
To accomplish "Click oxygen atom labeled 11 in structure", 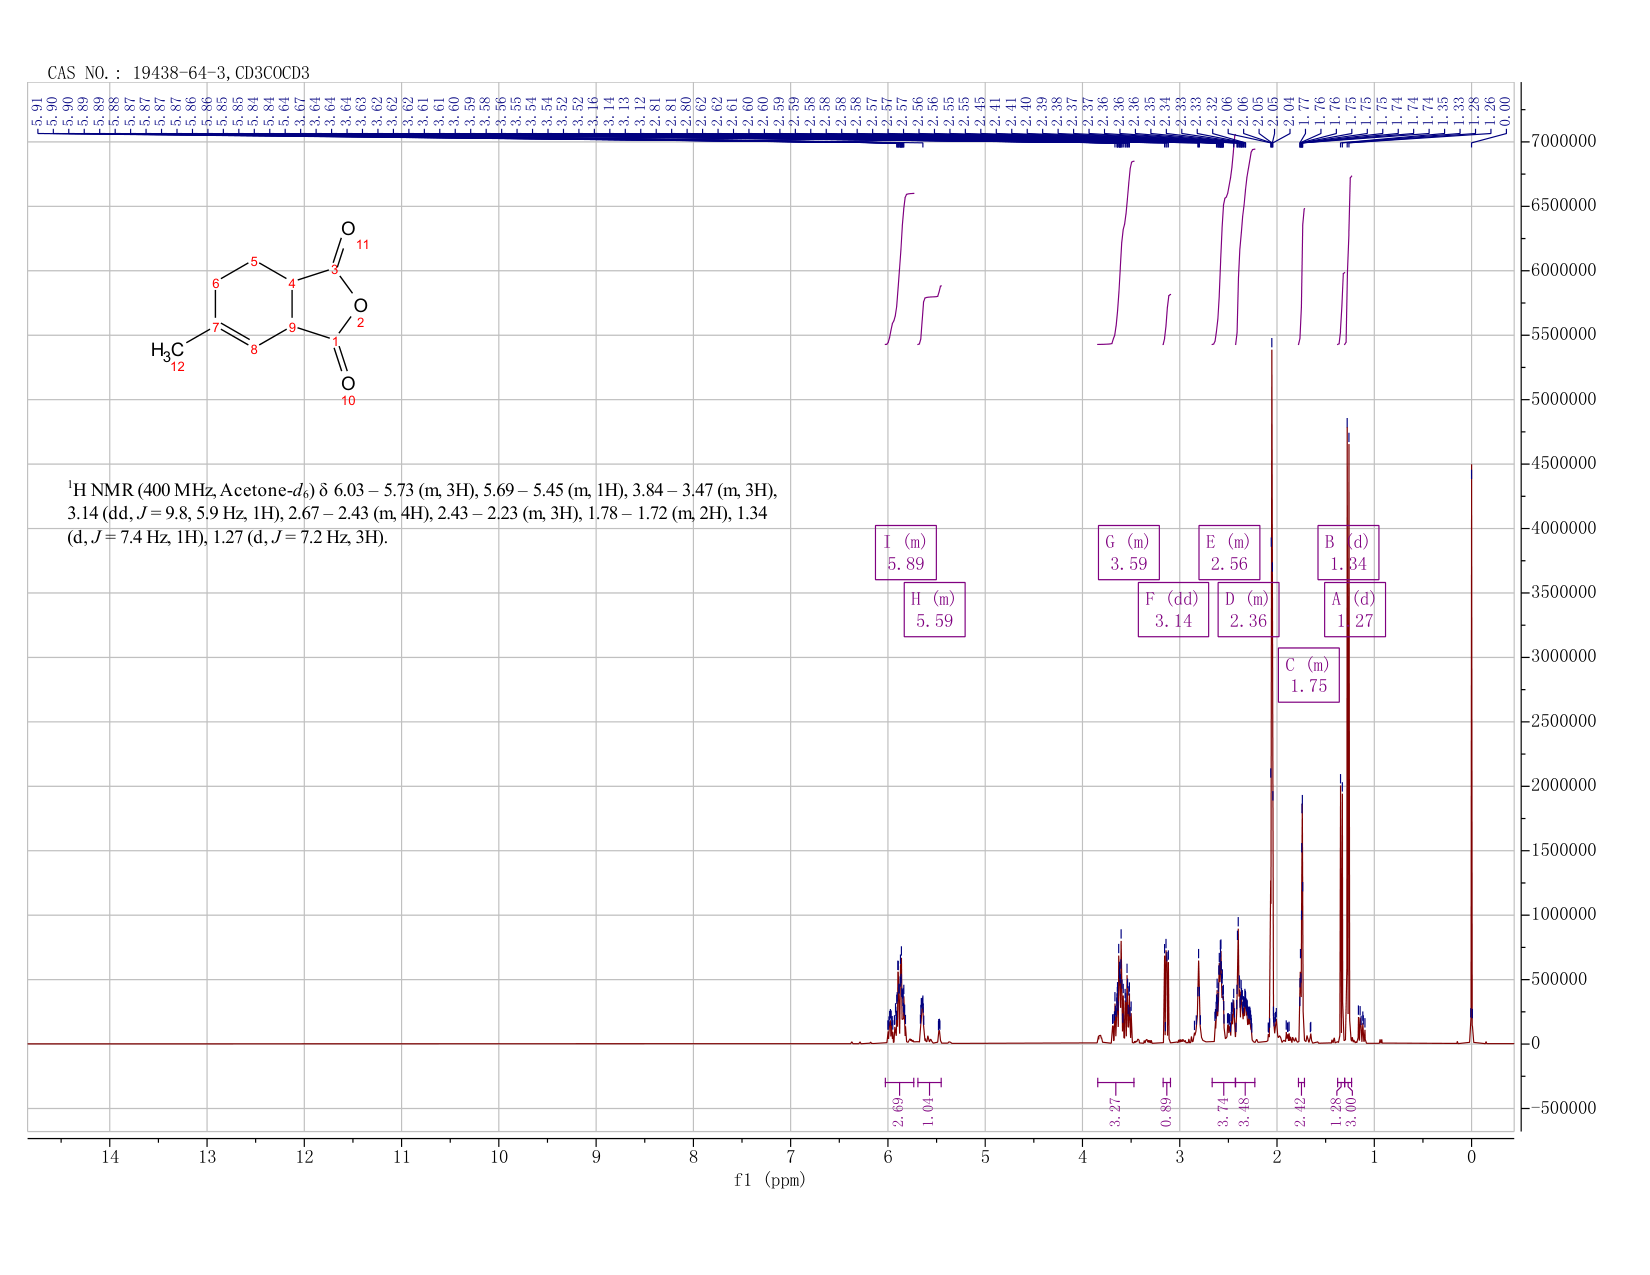I will (x=348, y=229).
